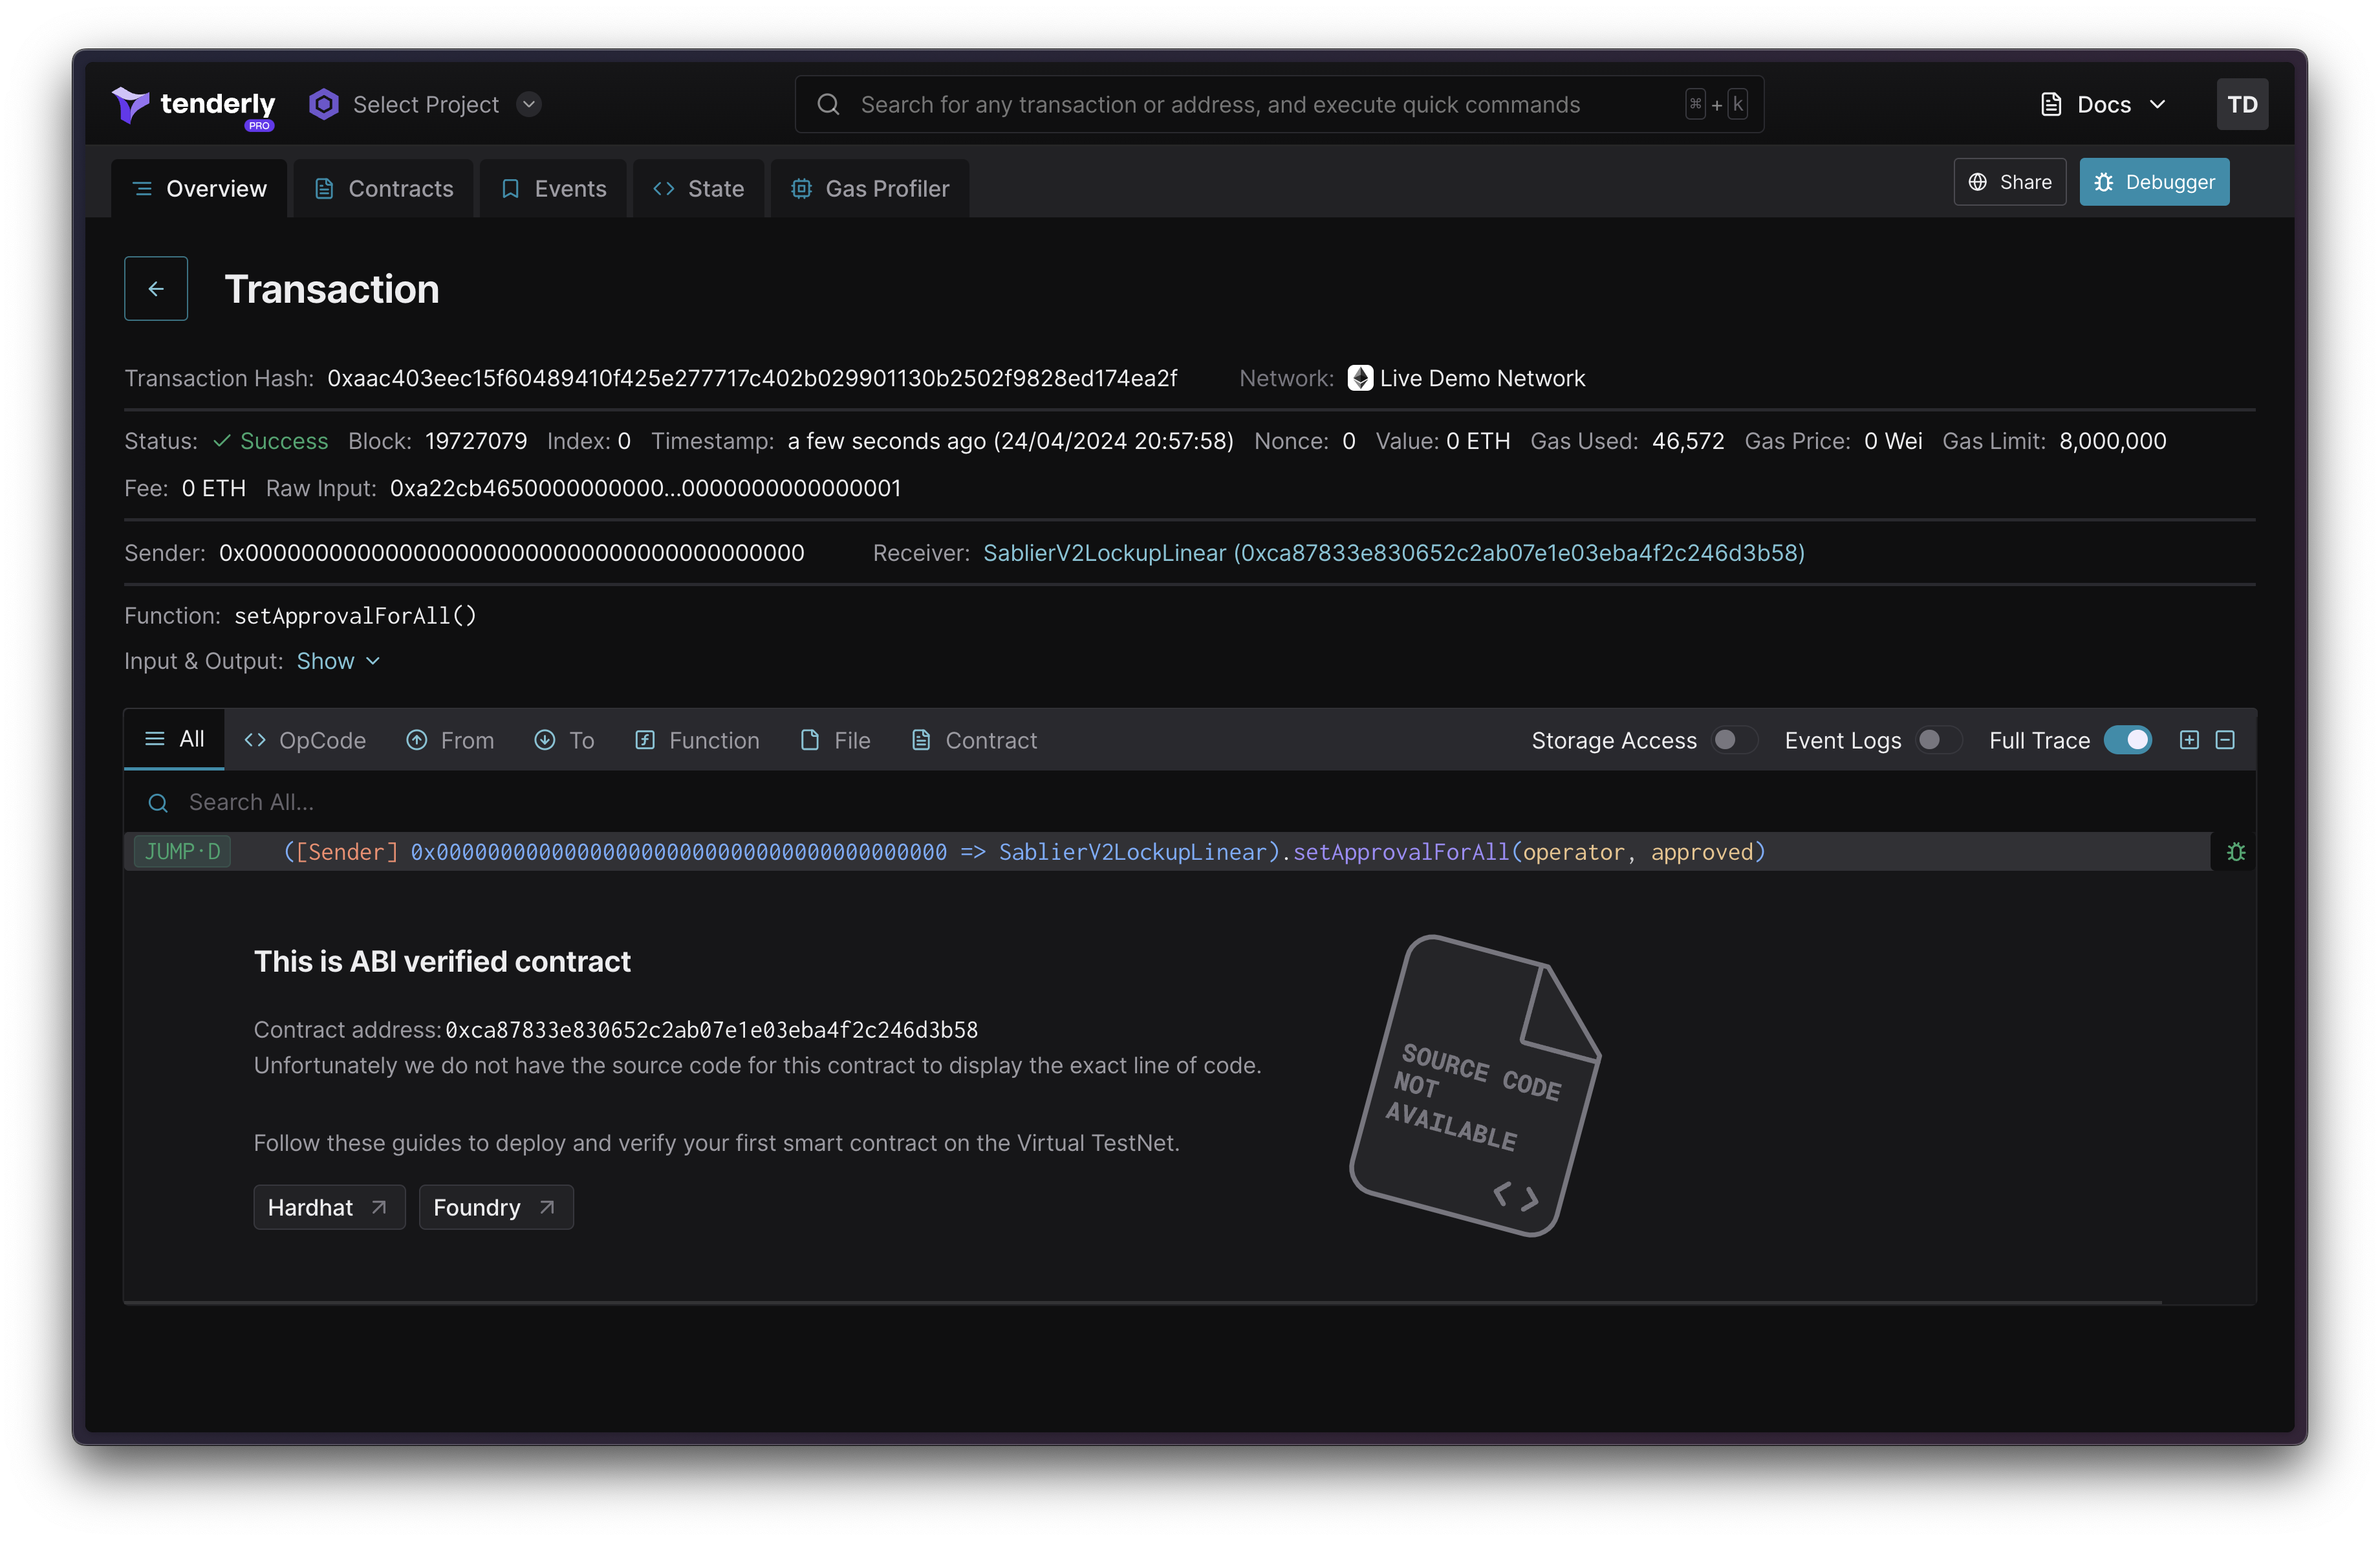
Task: Open the SablierV2LockupLinear receiver link
Action: pyautogui.click(x=1394, y=553)
